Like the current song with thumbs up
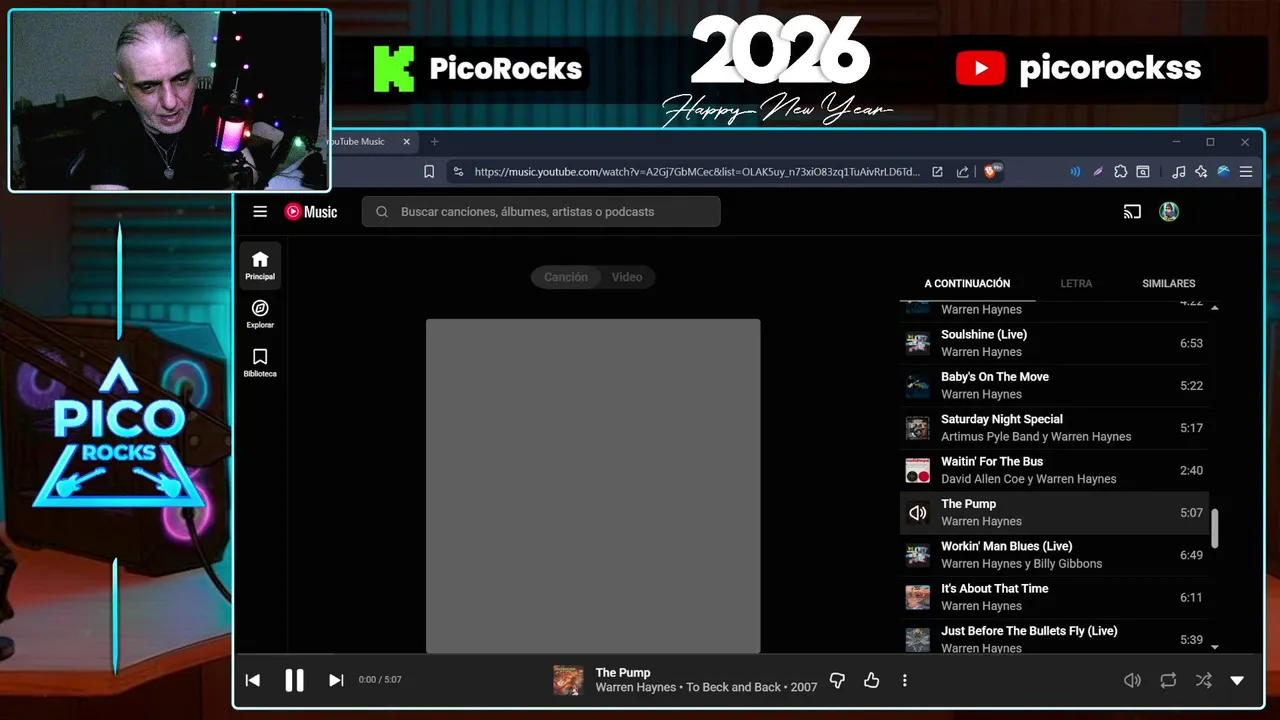The width and height of the screenshot is (1280, 720). [x=872, y=680]
